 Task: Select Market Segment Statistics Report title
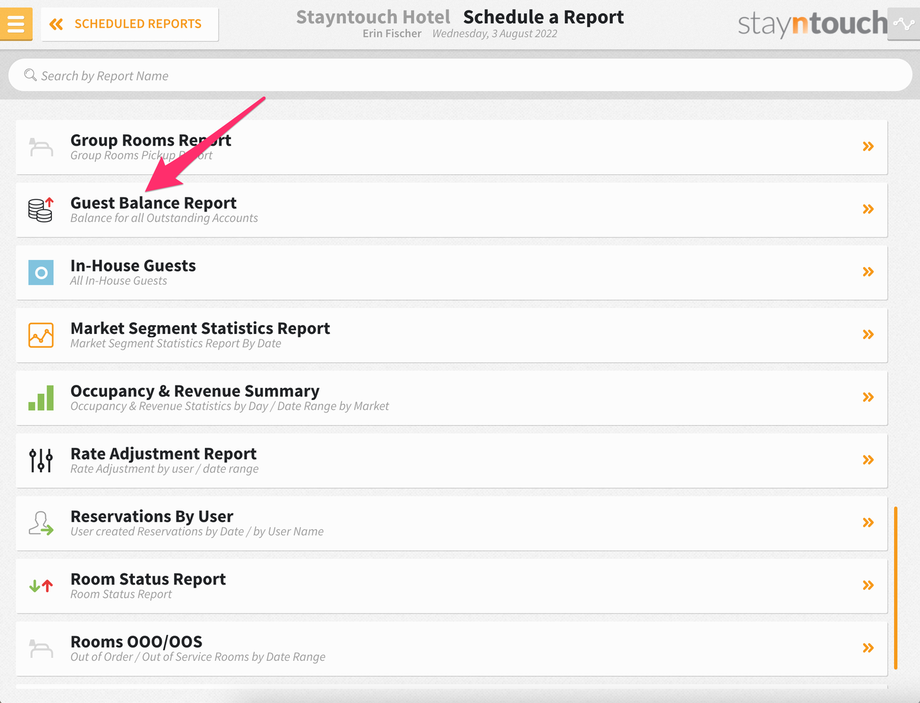200,329
